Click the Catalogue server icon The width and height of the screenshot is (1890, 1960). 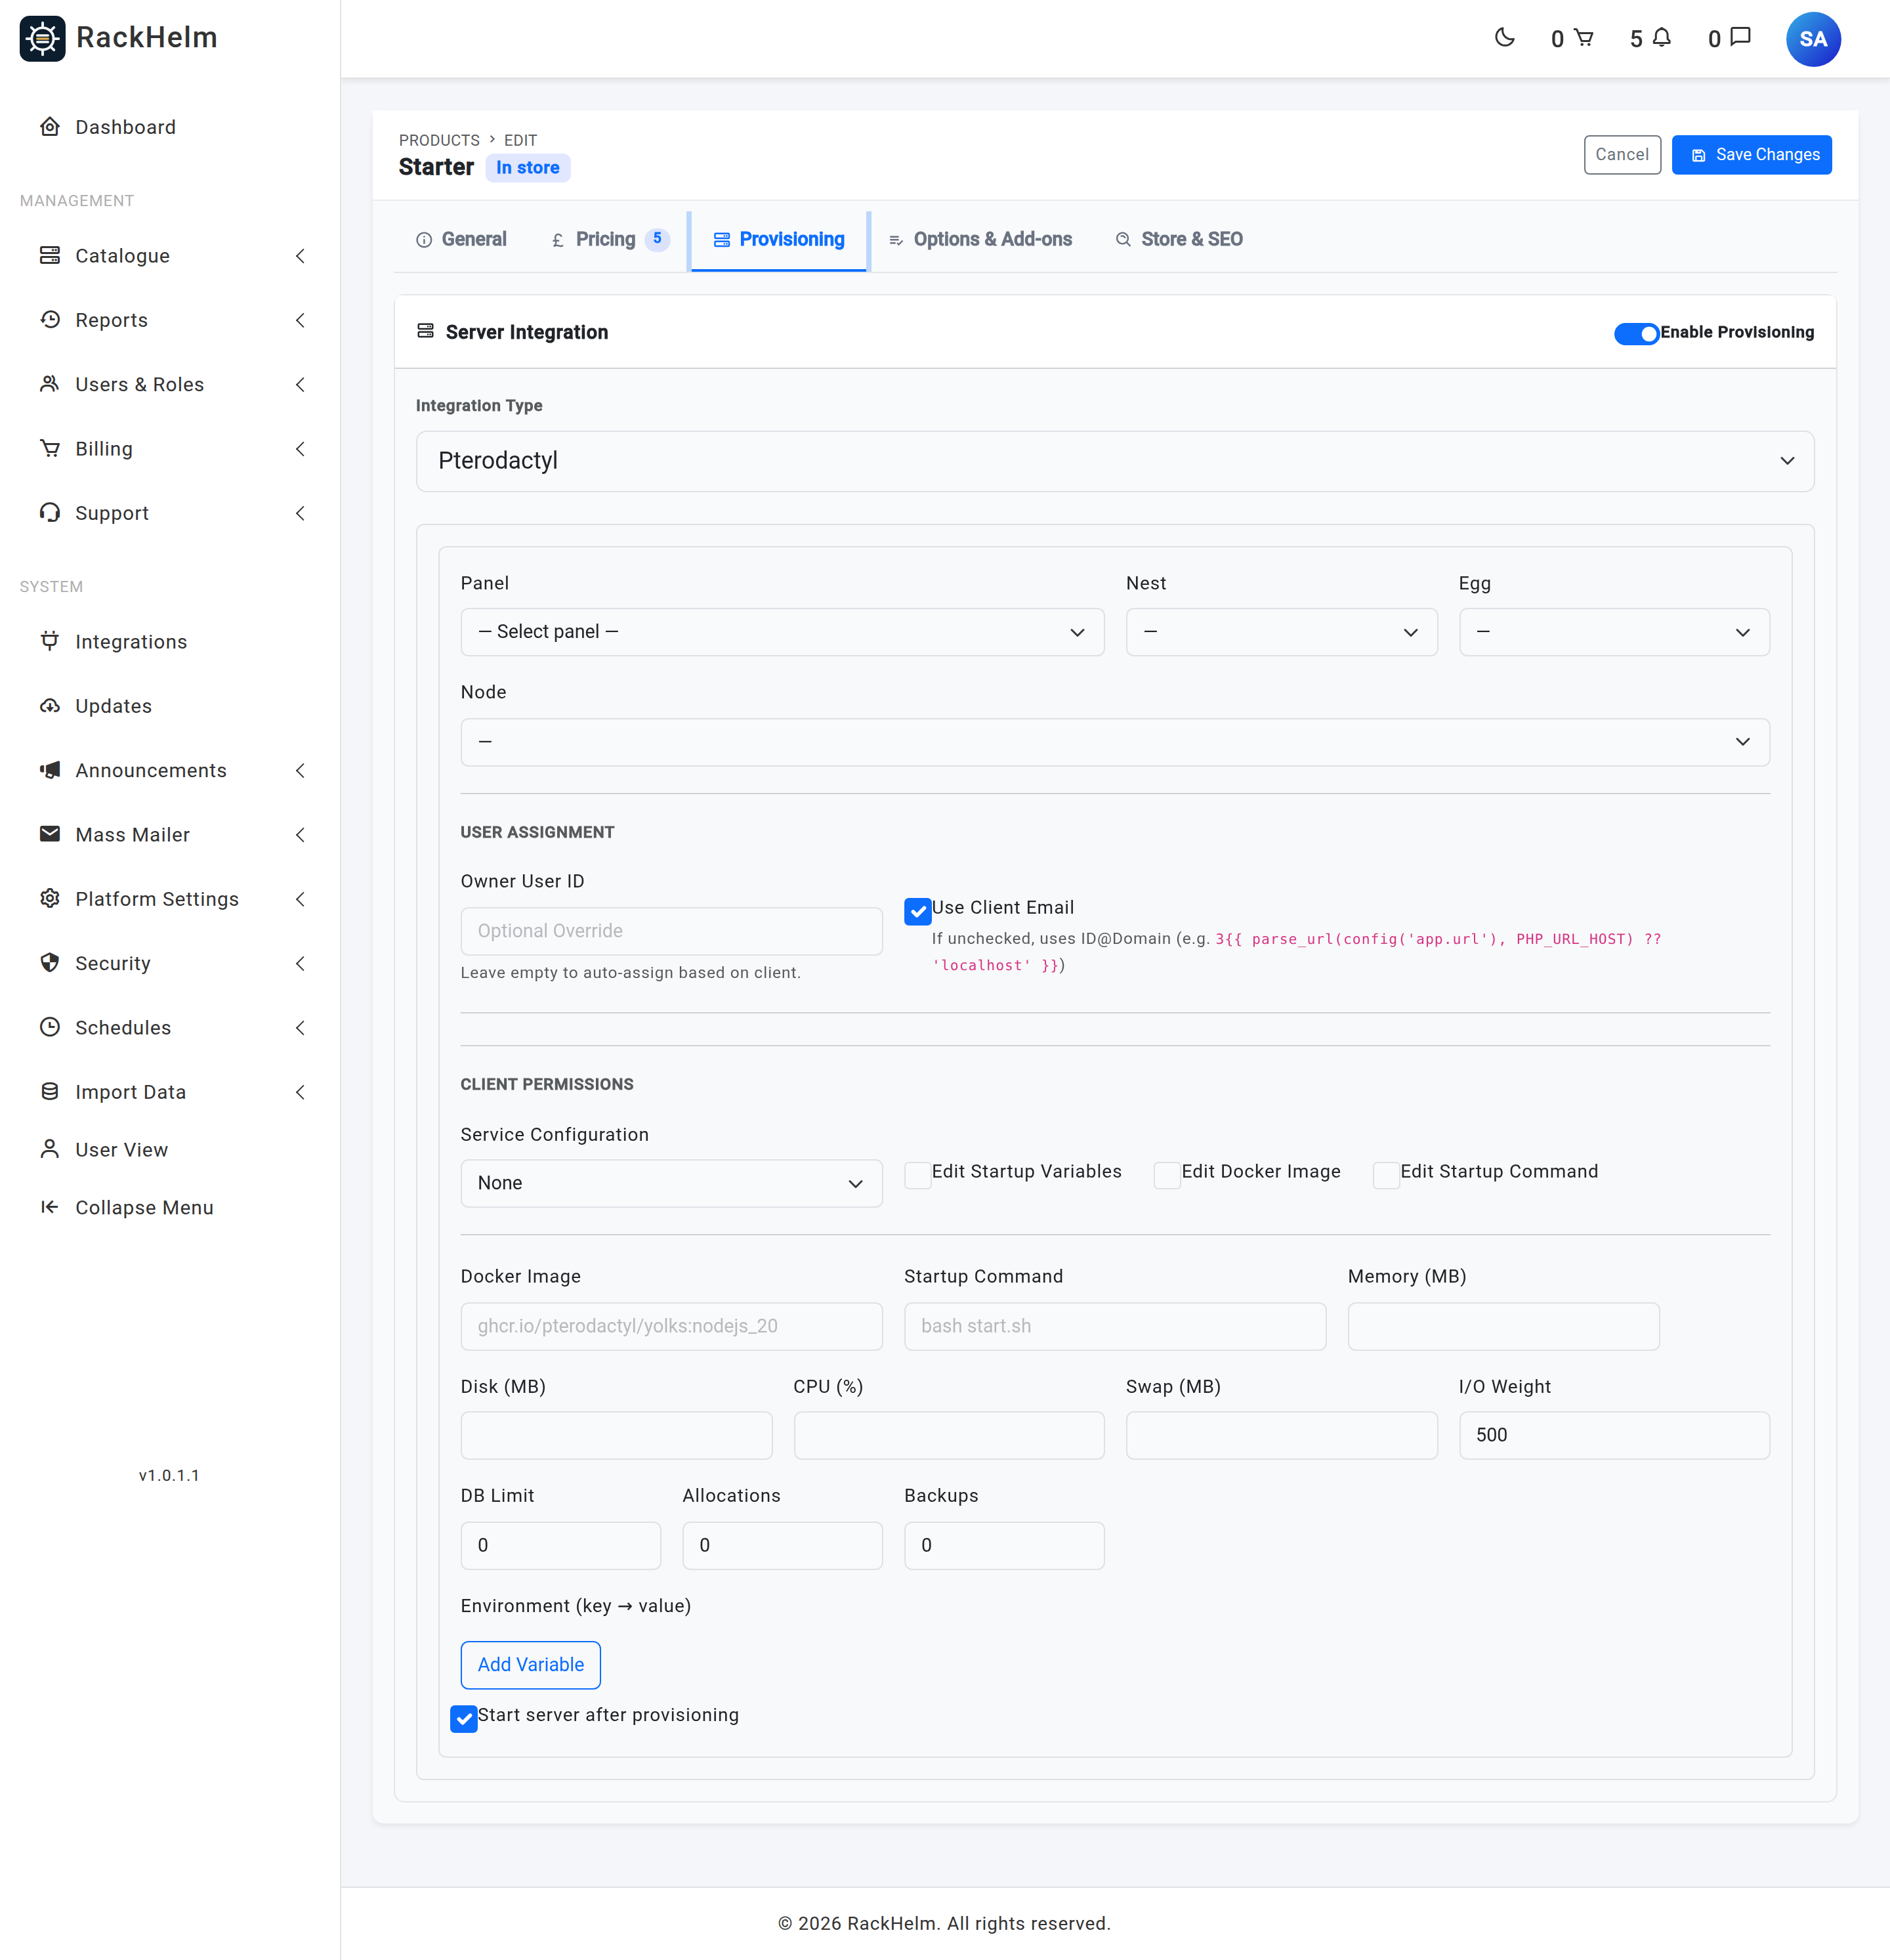click(x=49, y=255)
